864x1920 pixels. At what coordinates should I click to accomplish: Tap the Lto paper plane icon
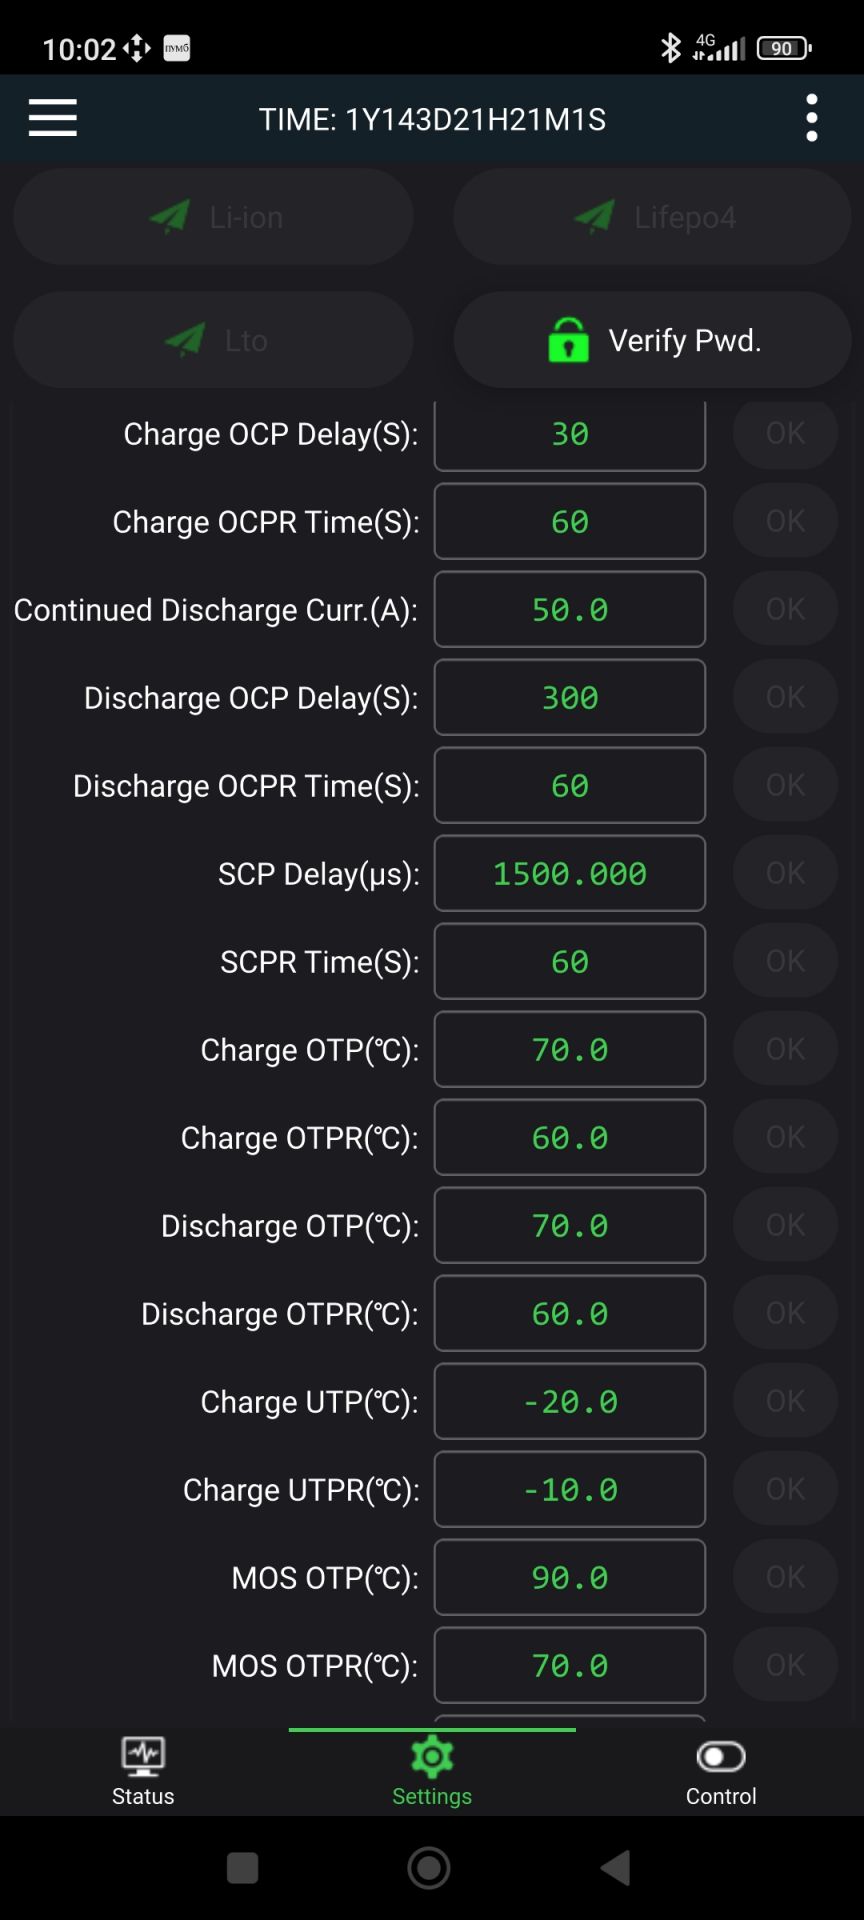185,340
